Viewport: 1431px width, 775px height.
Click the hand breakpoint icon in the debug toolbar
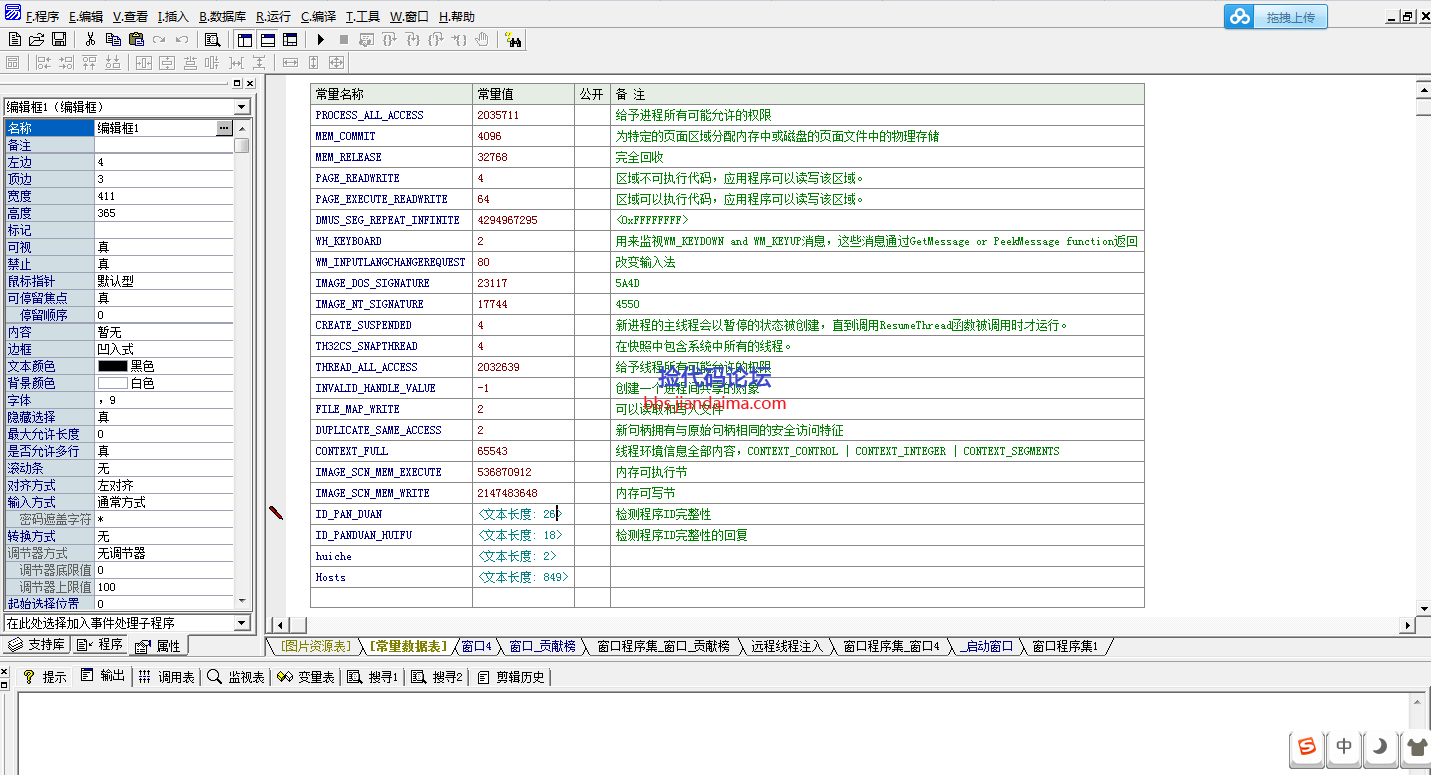(x=482, y=40)
